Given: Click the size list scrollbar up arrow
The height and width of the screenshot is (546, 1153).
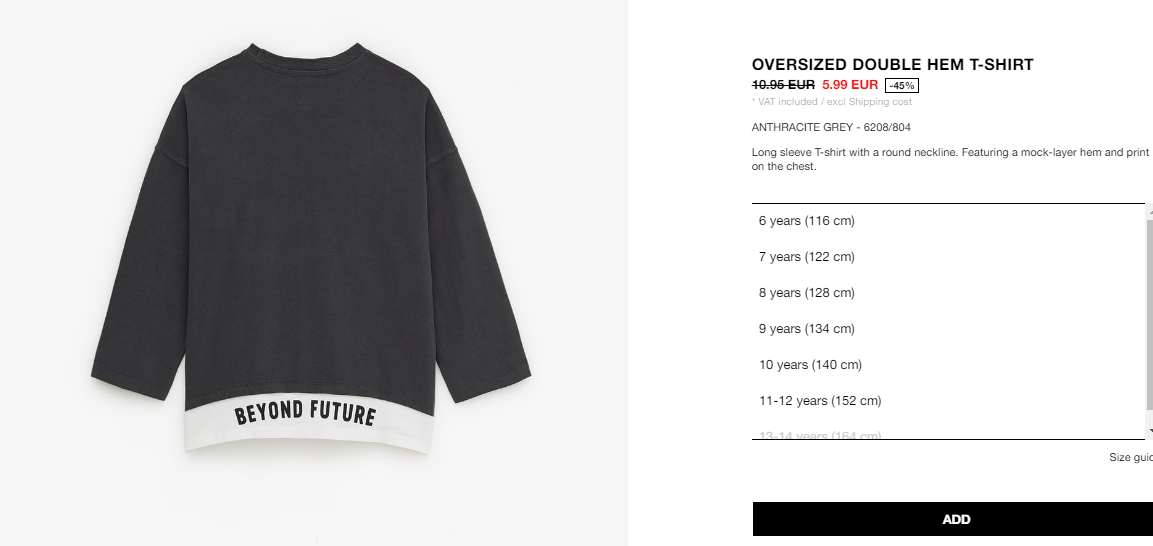Looking at the screenshot, I should point(1149,212).
